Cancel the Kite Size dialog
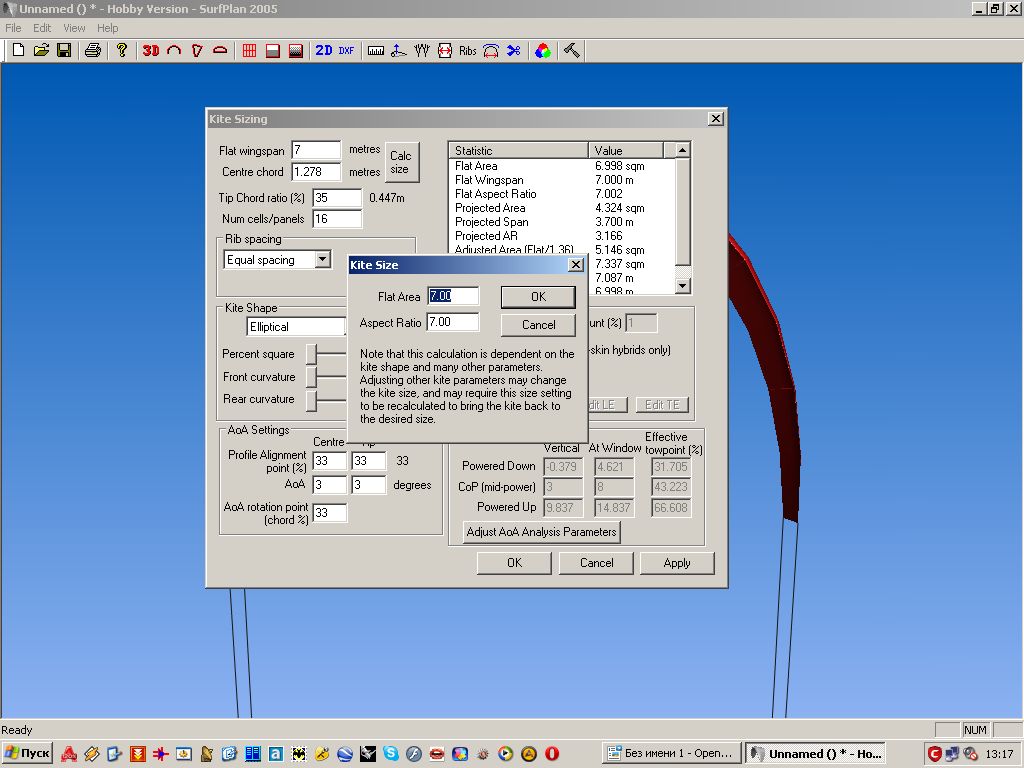 click(x=538, y=325)
